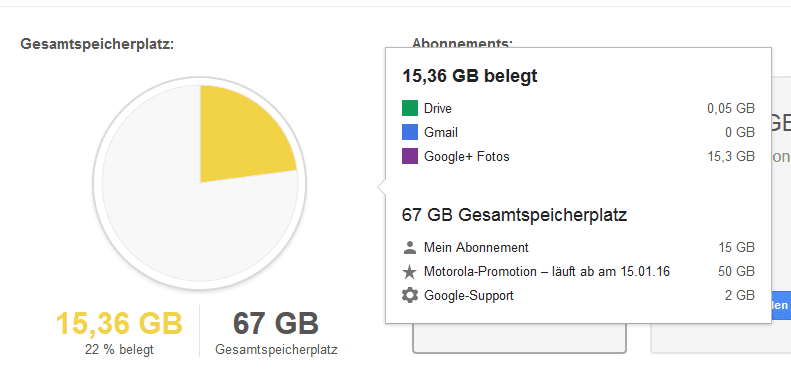791x389 pixels.
Task: Select the Google+ Fotos row label
Action: pyautogui.click(x=467, y=156)
